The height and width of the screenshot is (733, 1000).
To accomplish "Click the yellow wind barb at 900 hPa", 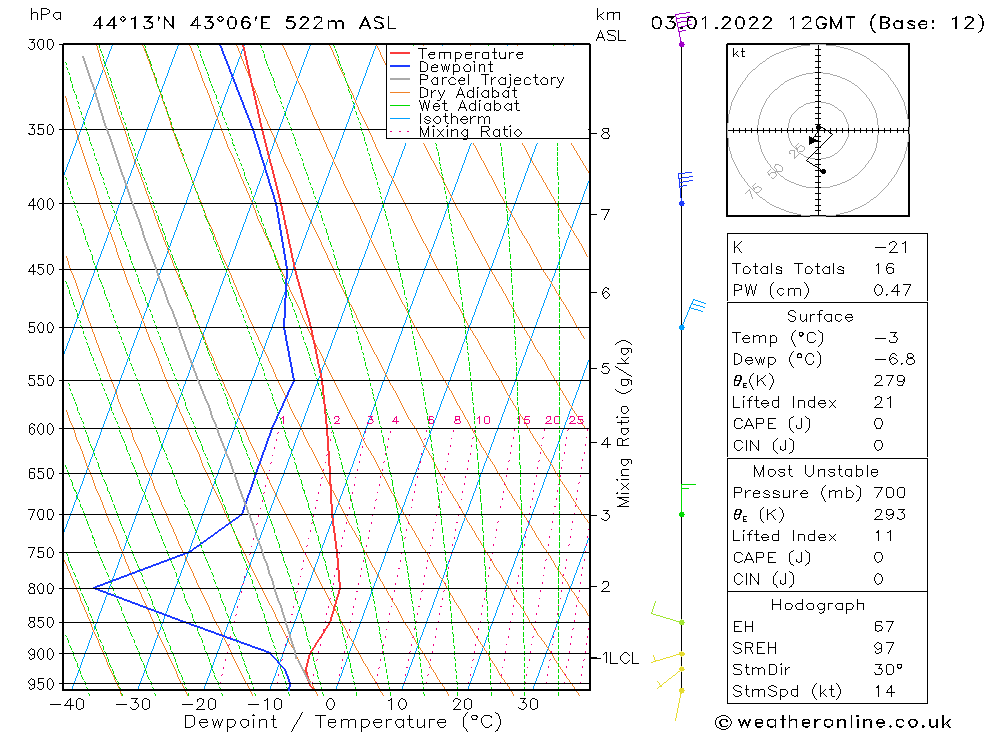I will (x=667, y=658).
